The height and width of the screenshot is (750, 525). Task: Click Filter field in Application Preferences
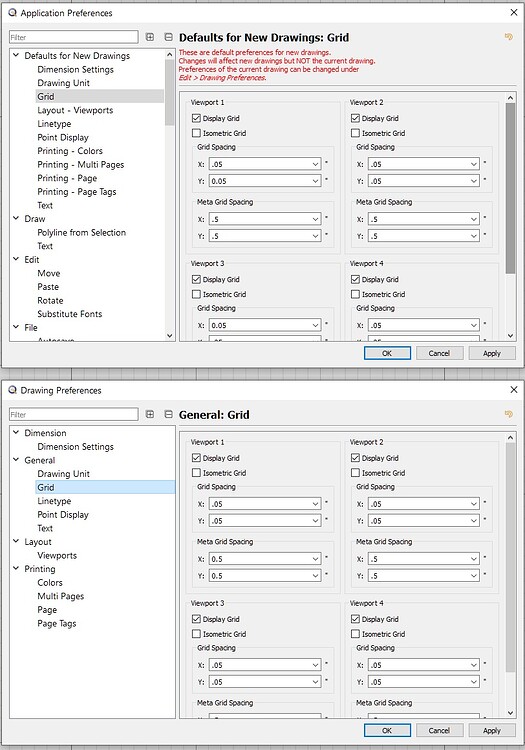74,37
